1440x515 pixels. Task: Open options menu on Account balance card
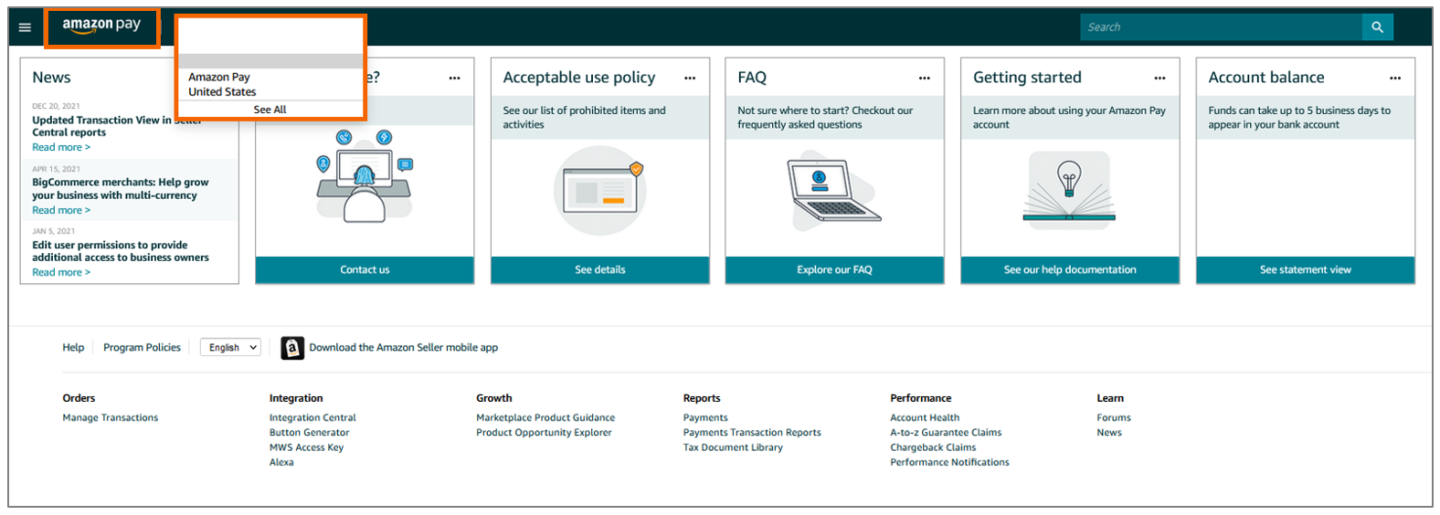point(1395,78)
